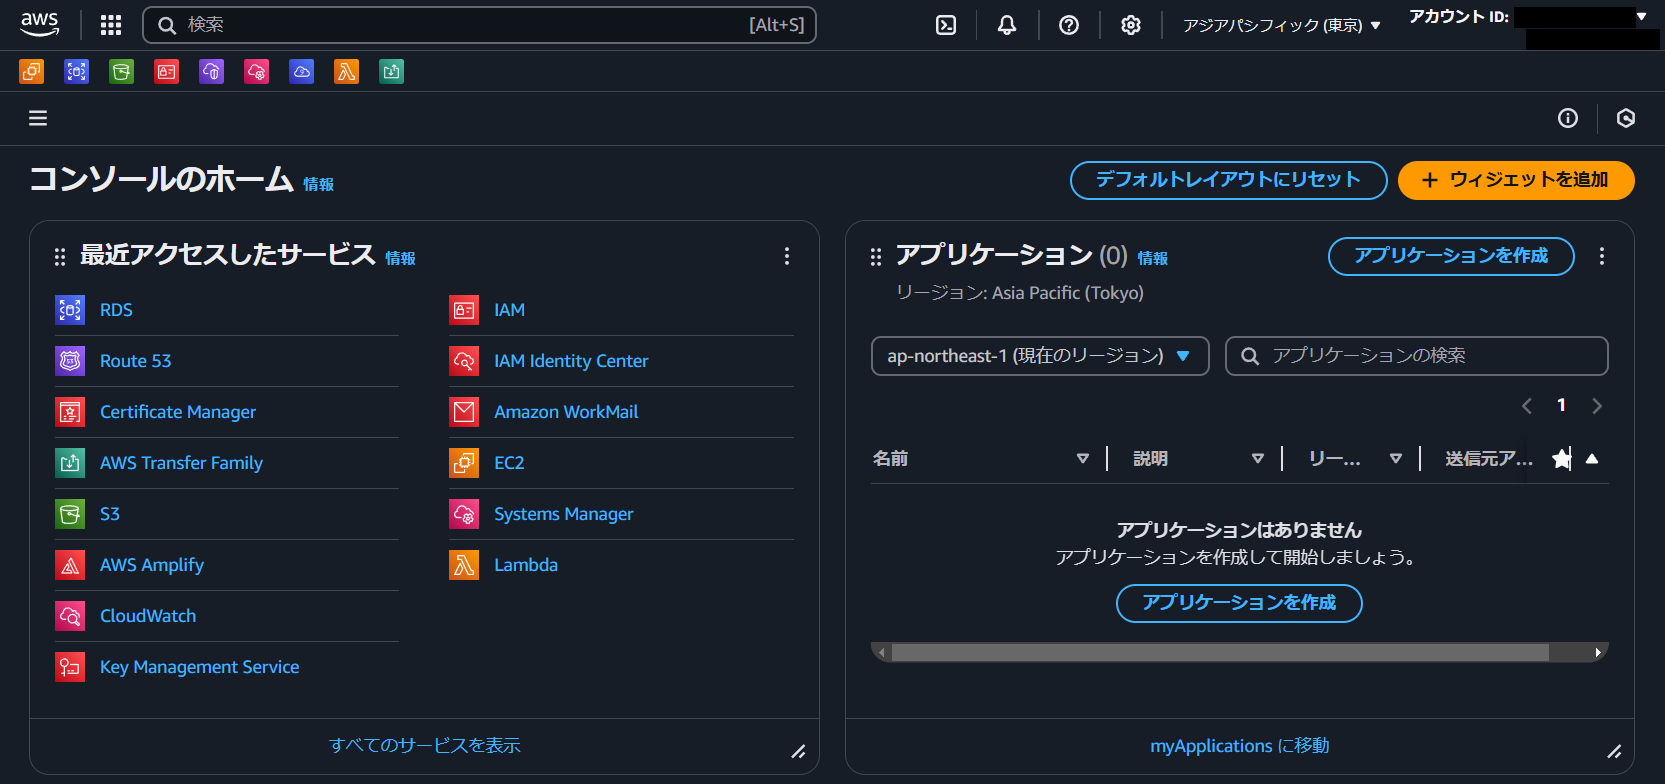Image resolution: width=1665 pixels, height=784 pixels.
Task: Open the hexagon assistant icon at far right
Action: (x=1626, y=118)
